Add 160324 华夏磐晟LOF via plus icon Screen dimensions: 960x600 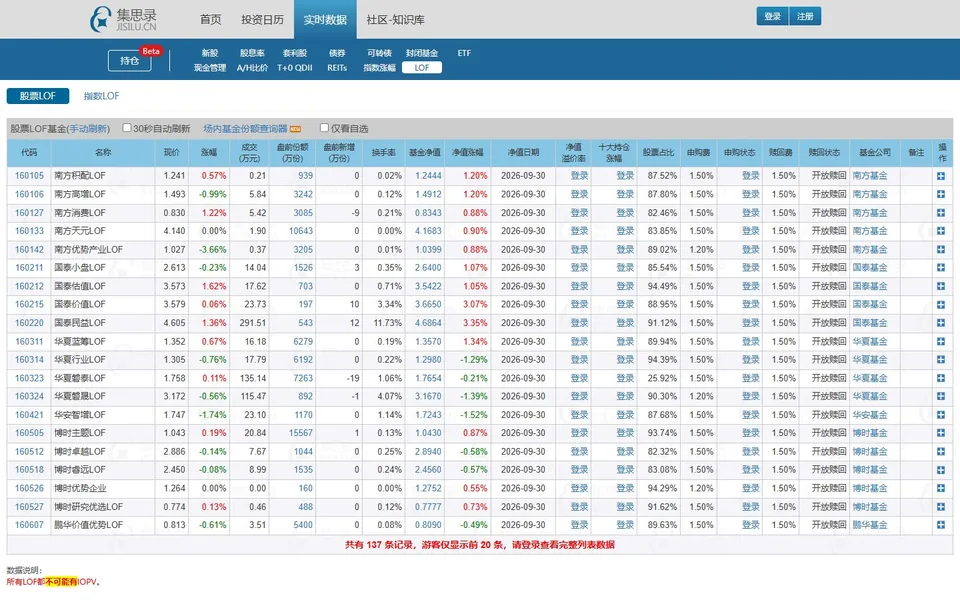tap(941, 396)
